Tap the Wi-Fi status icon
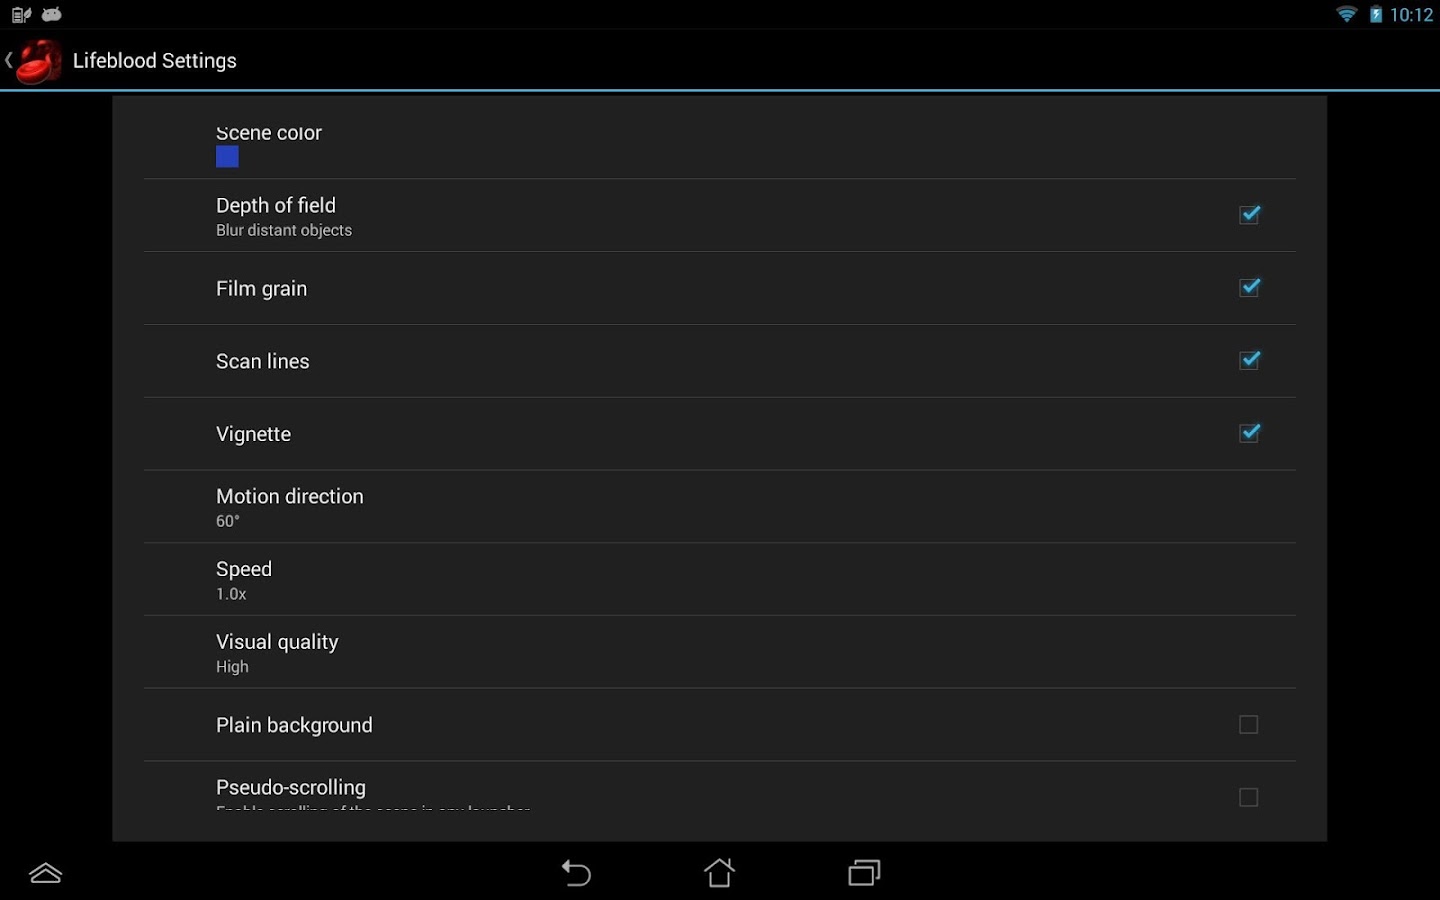This screenshot has width=1440, height=900. point(1347,14)
